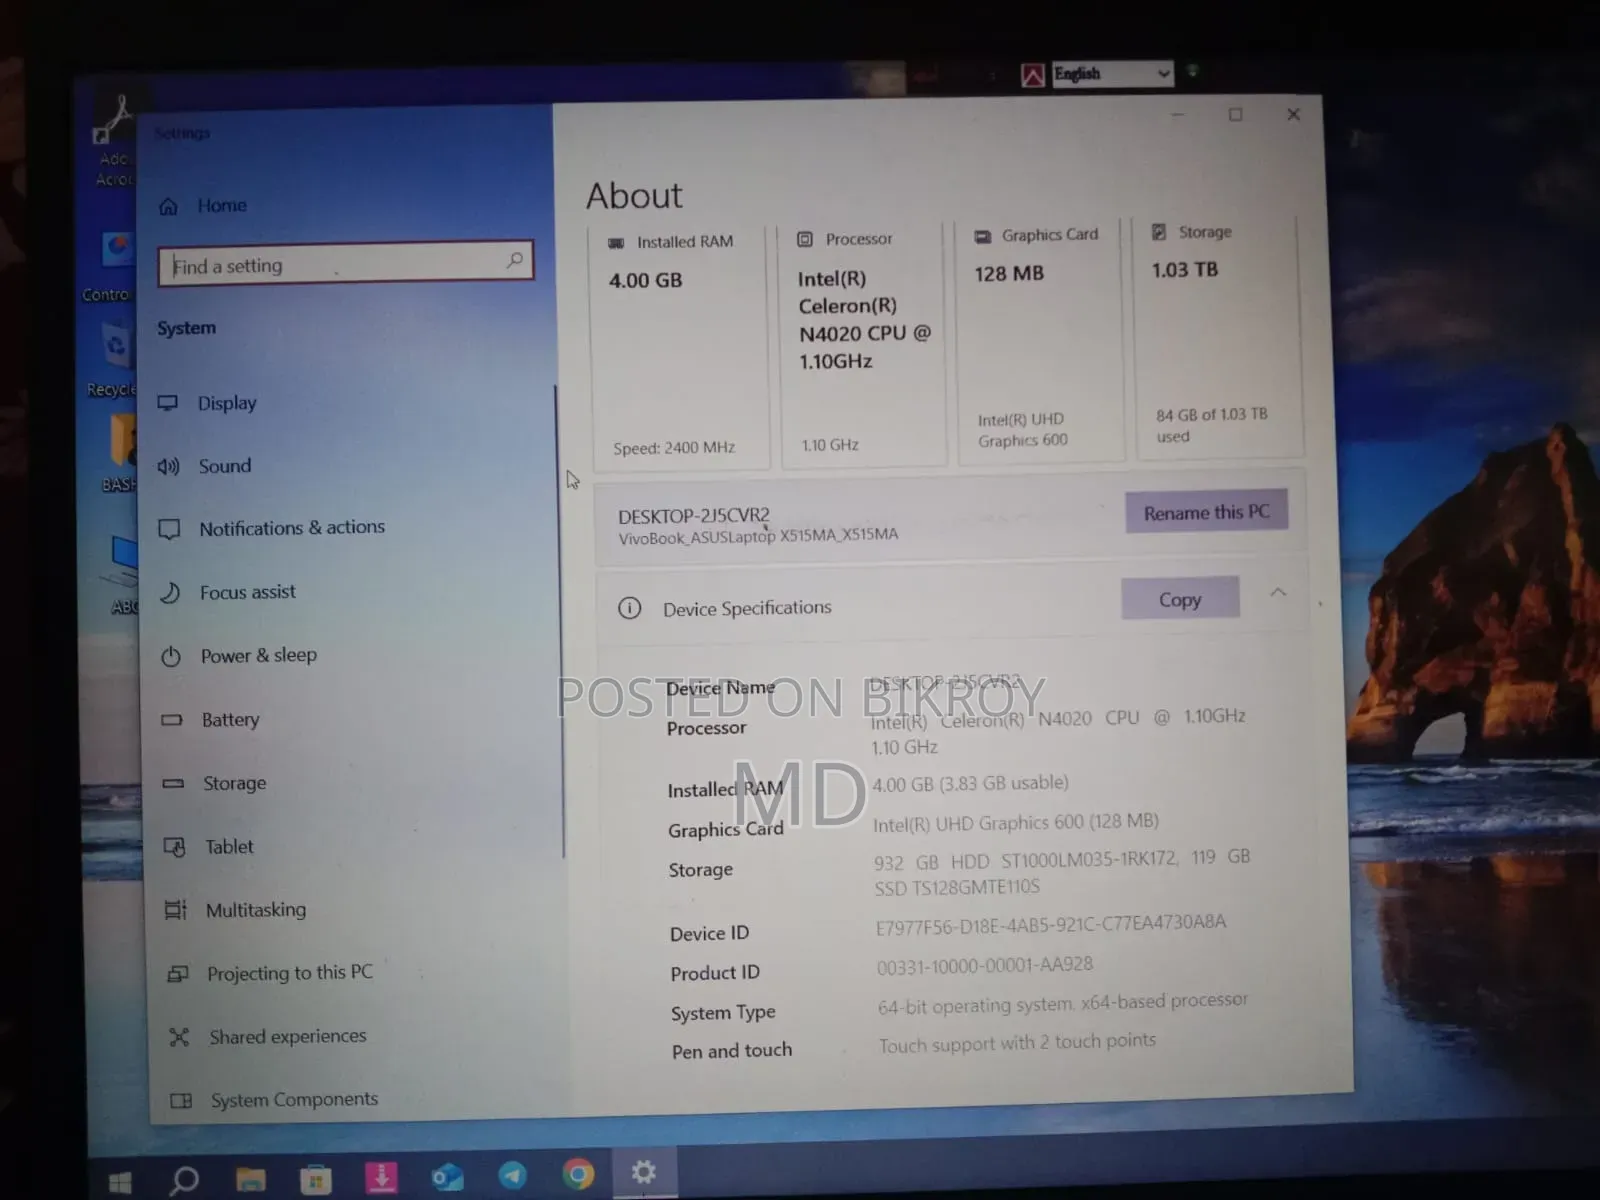1600x1200 pixels.
Task: Open Telegram from taskbar
Action: (513, 1175)
